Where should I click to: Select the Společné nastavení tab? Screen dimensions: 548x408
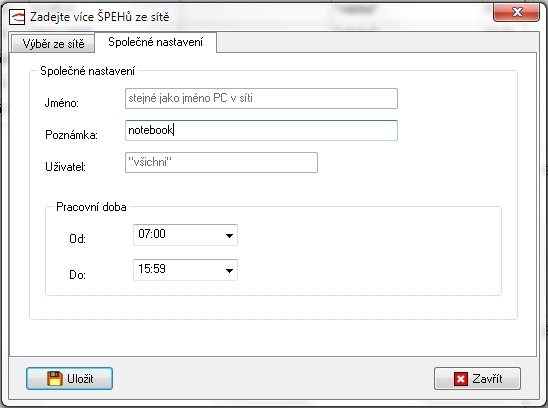point(155,42)
